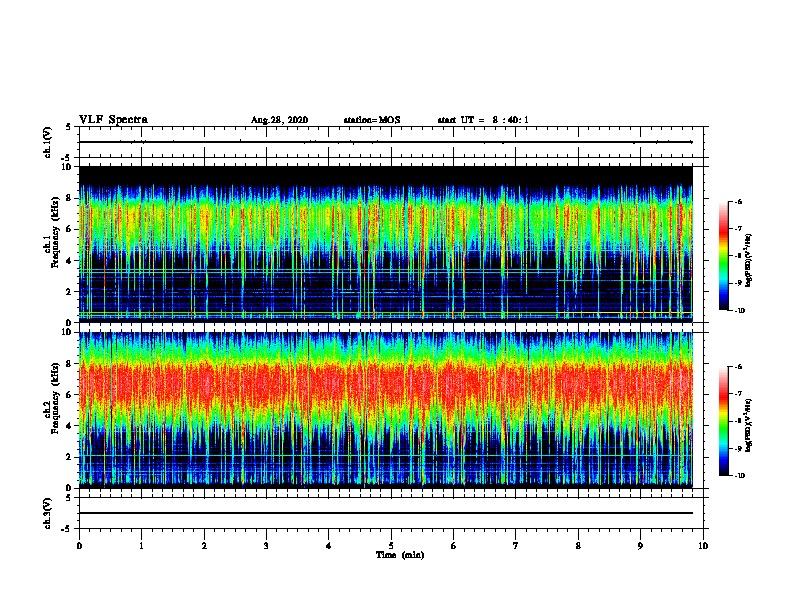Viewport: 792px width, 612px height.
Task: Click tick label "1" on the Time axis
Action: [141, 546]
